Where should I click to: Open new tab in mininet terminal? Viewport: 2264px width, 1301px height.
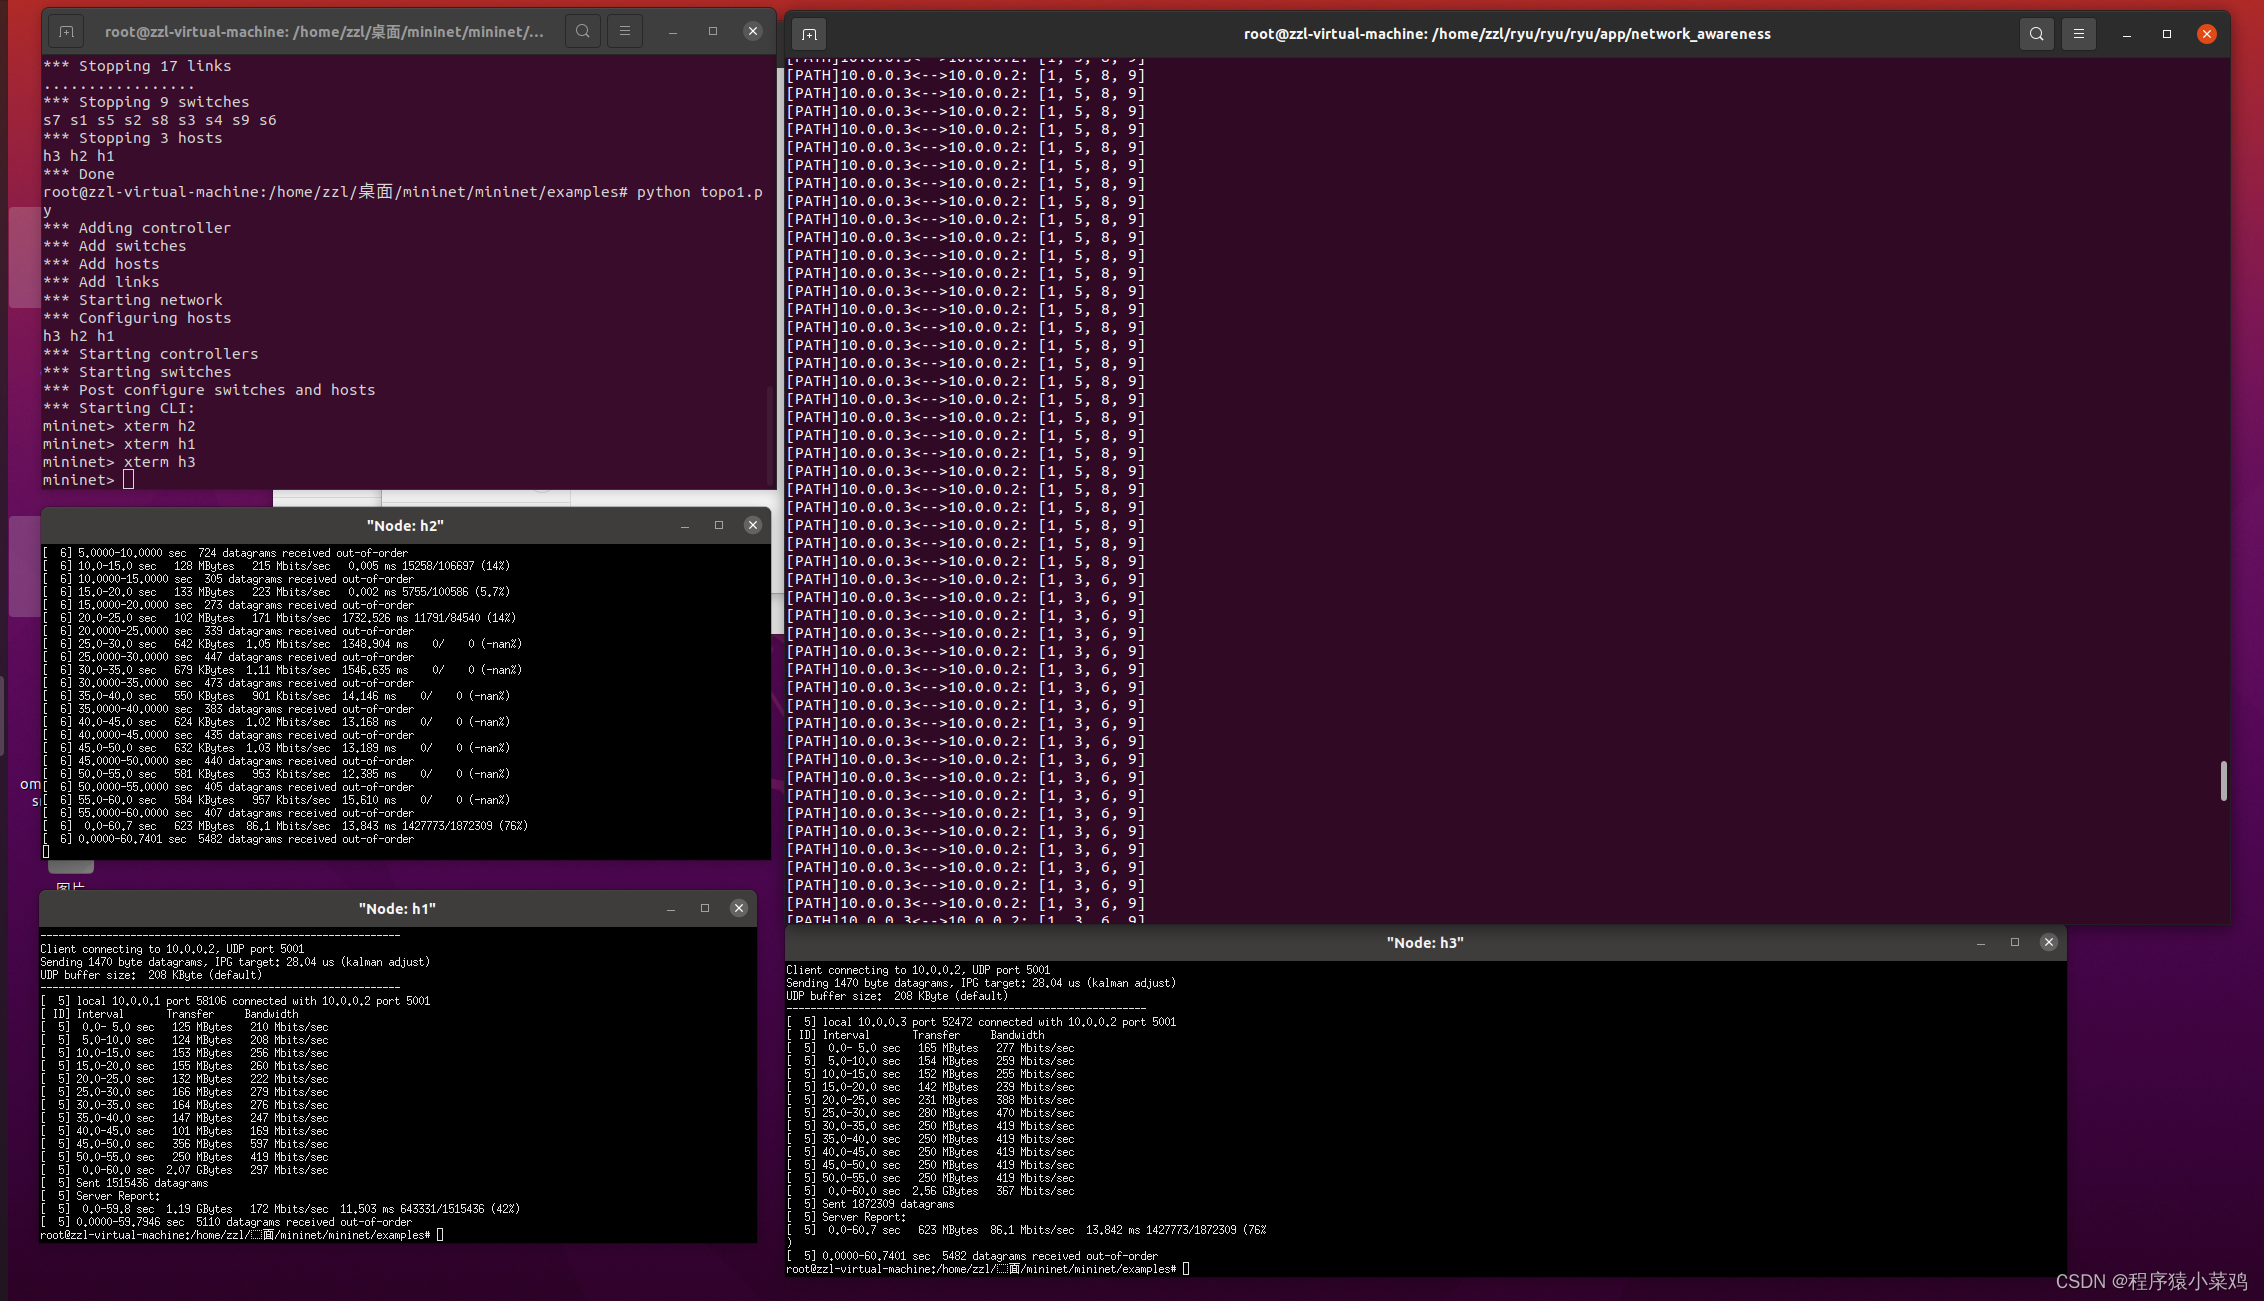(x=66, y=32)
